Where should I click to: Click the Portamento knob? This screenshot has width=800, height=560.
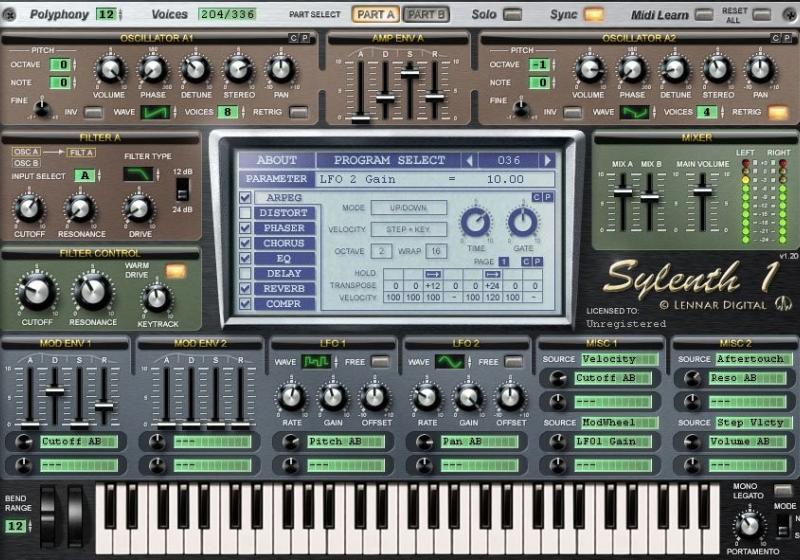click(x=745, y=524)
